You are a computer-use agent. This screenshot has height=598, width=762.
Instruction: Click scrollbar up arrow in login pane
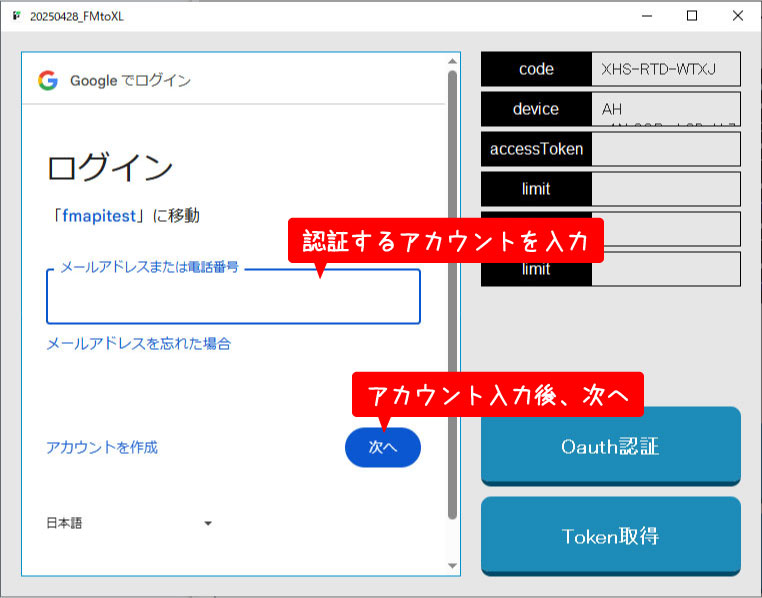tap(452, 61)
